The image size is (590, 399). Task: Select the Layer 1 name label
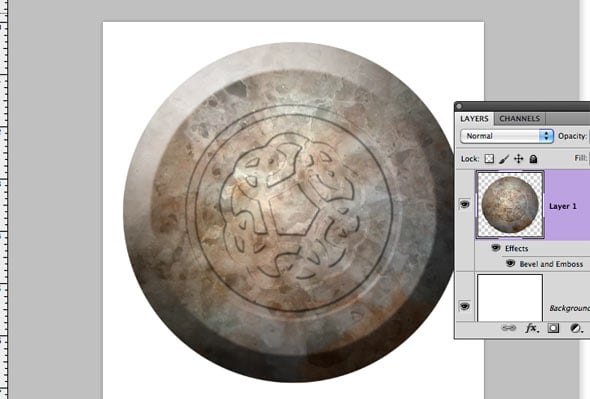pos(563,206)
